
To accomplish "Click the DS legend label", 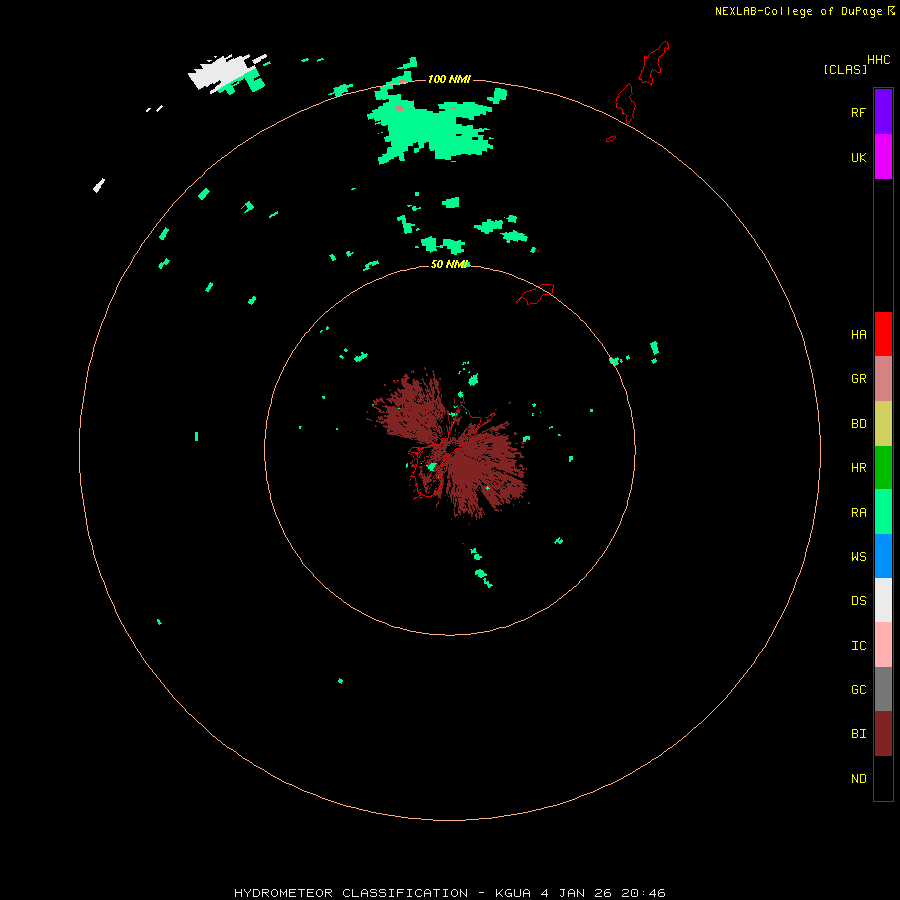I will pyautogui.click(x=858, y=601).
